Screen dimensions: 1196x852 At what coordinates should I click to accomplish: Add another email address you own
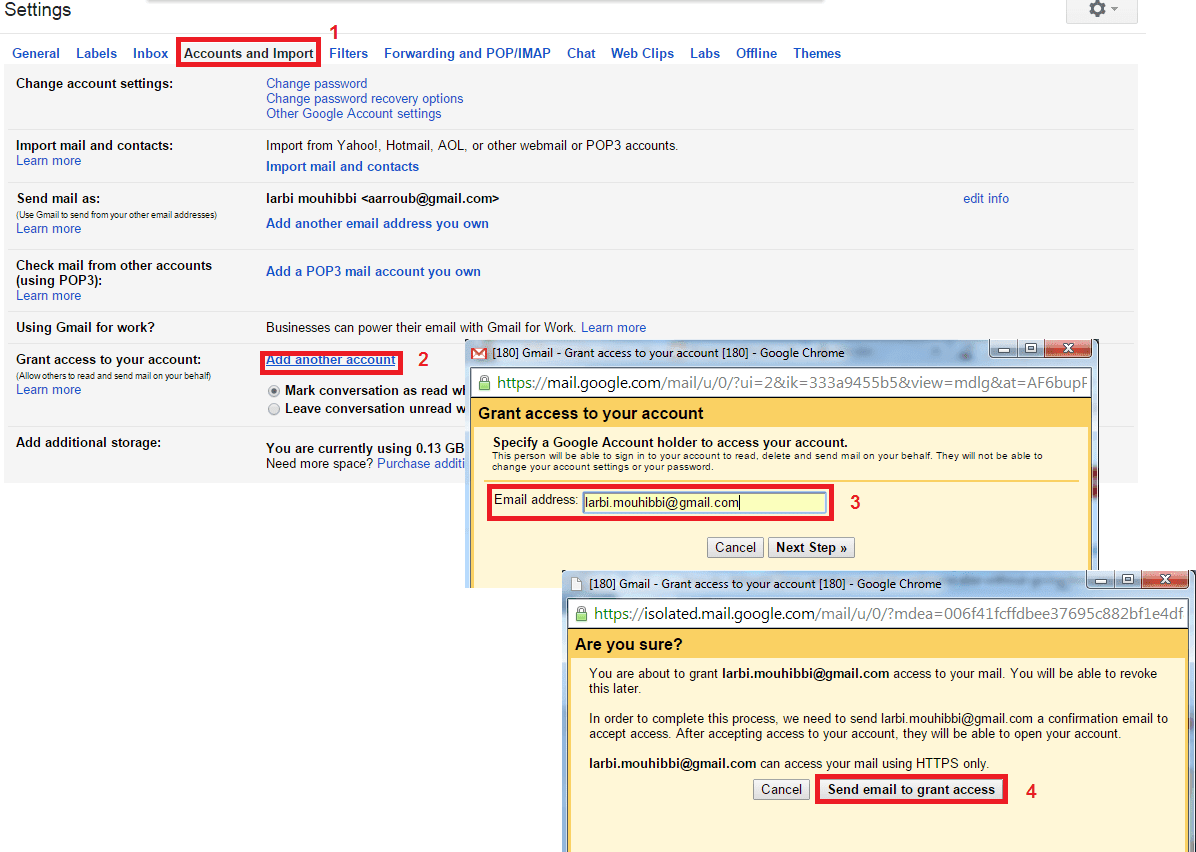pos(378,223)
